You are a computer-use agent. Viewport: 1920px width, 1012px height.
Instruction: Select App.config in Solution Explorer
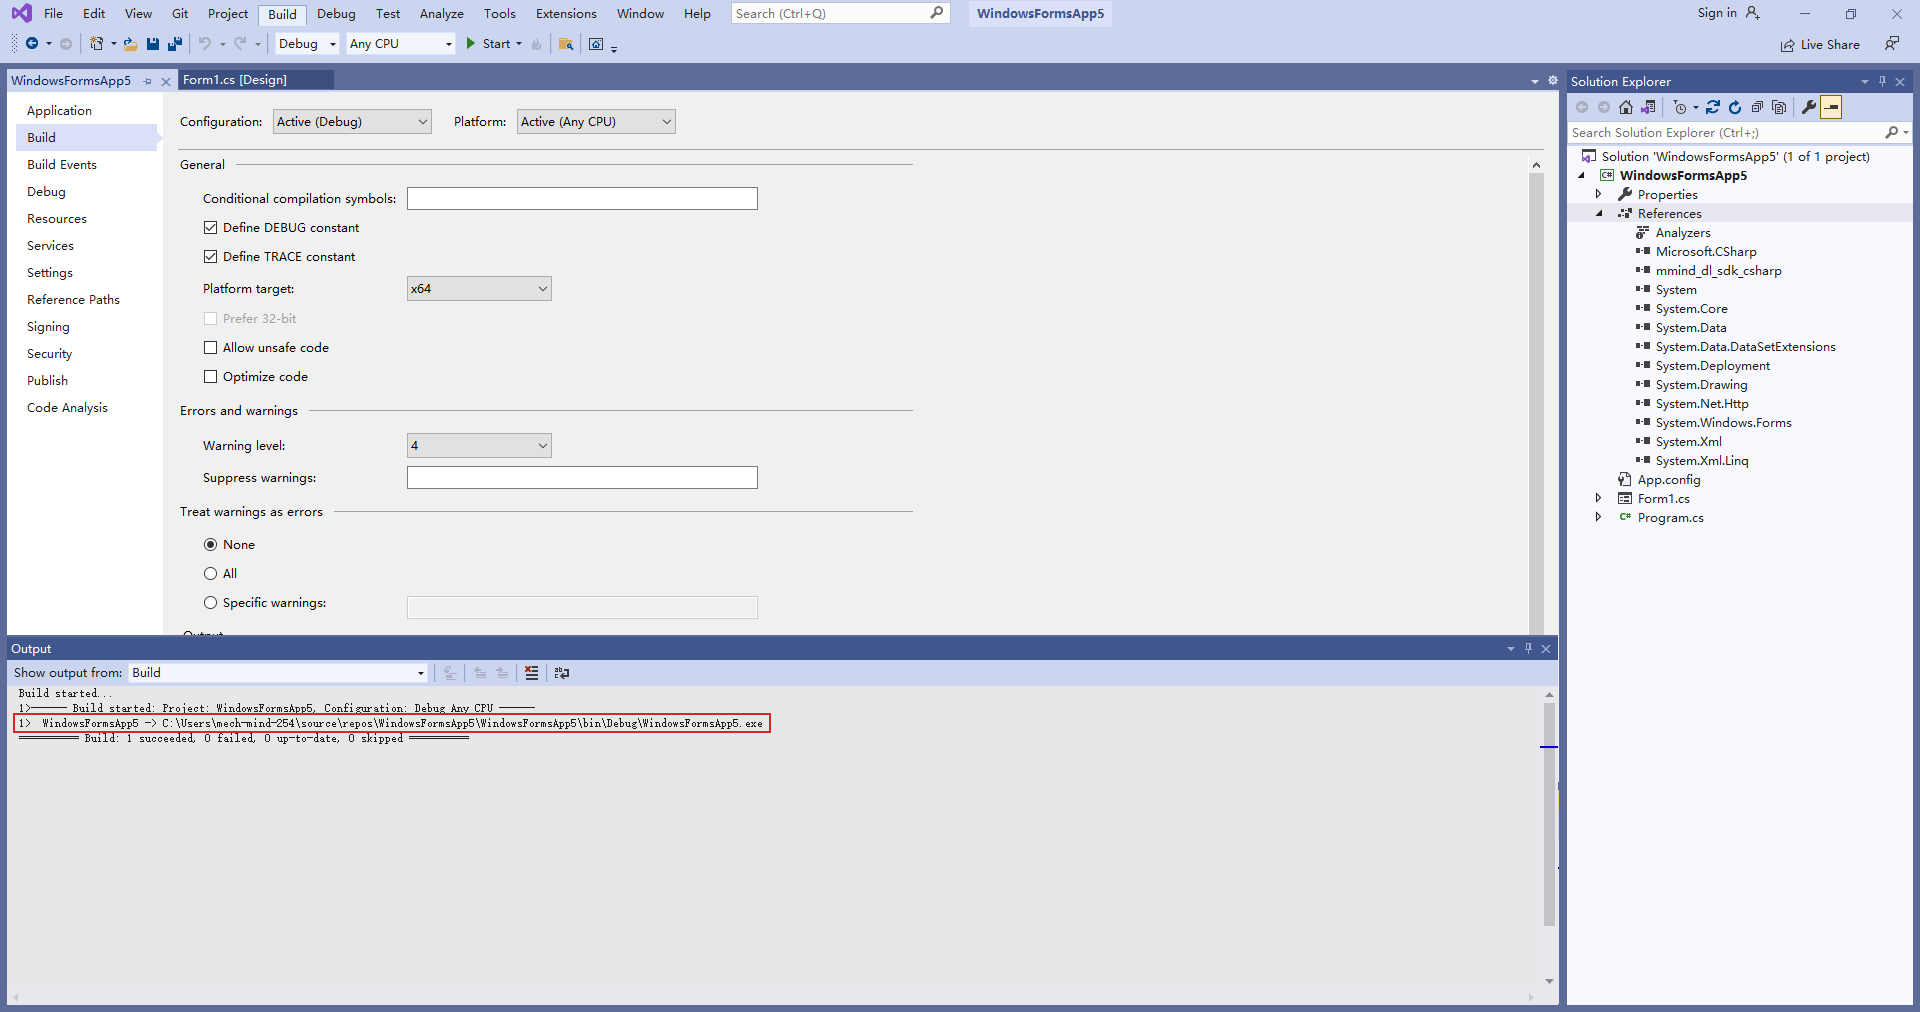pyautogui.click(x=1668, y=480)
